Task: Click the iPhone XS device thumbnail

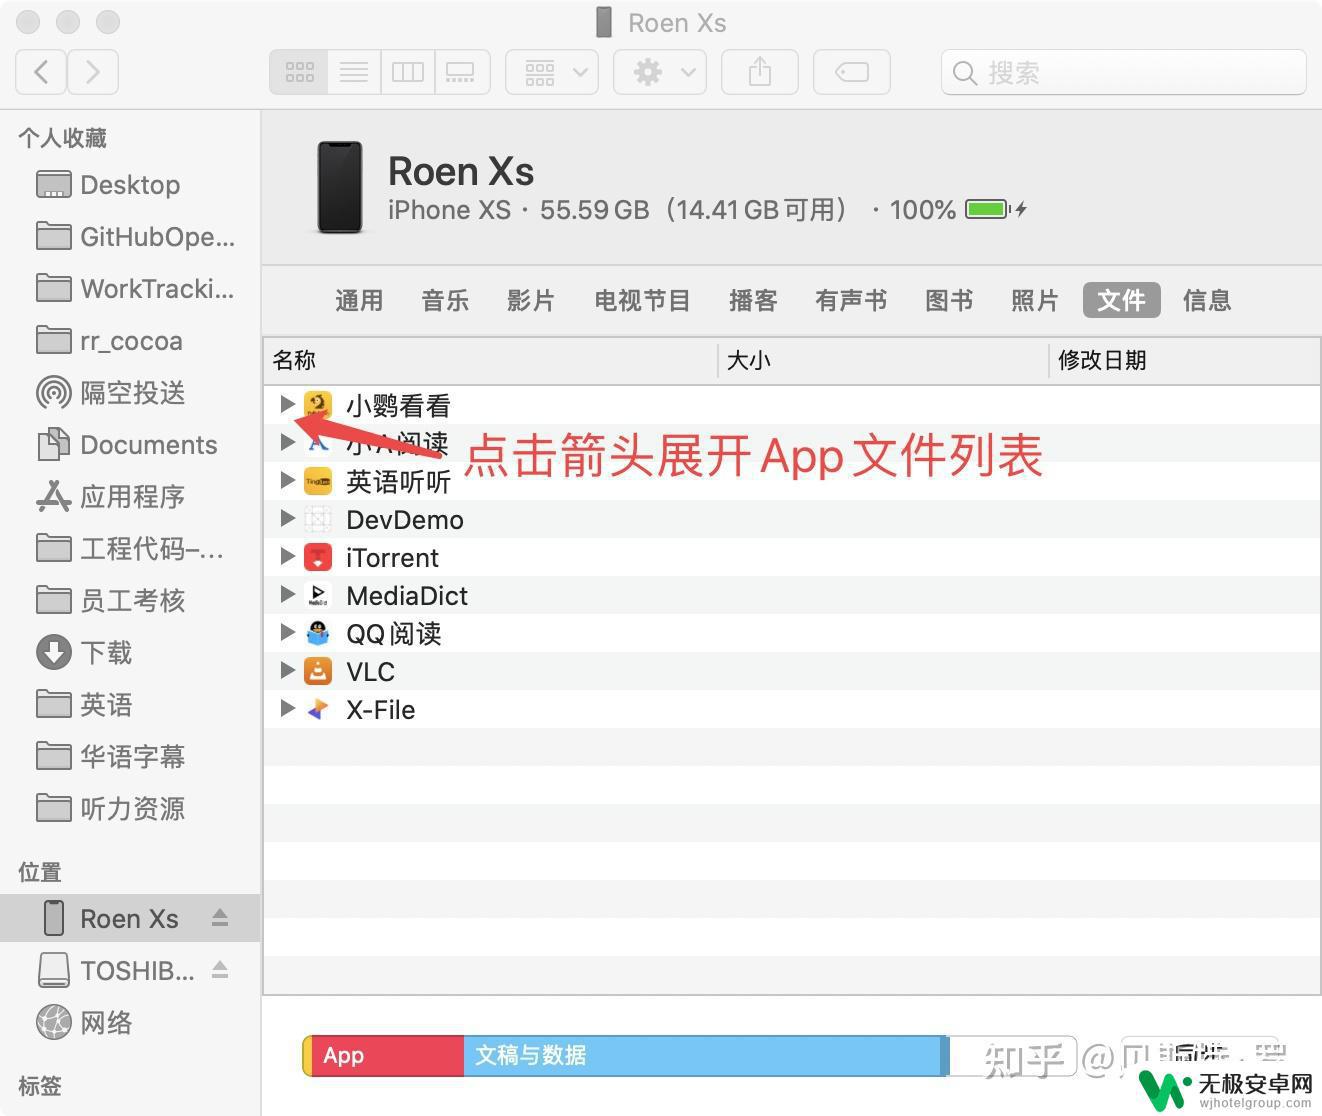Action: coord(339,187)
